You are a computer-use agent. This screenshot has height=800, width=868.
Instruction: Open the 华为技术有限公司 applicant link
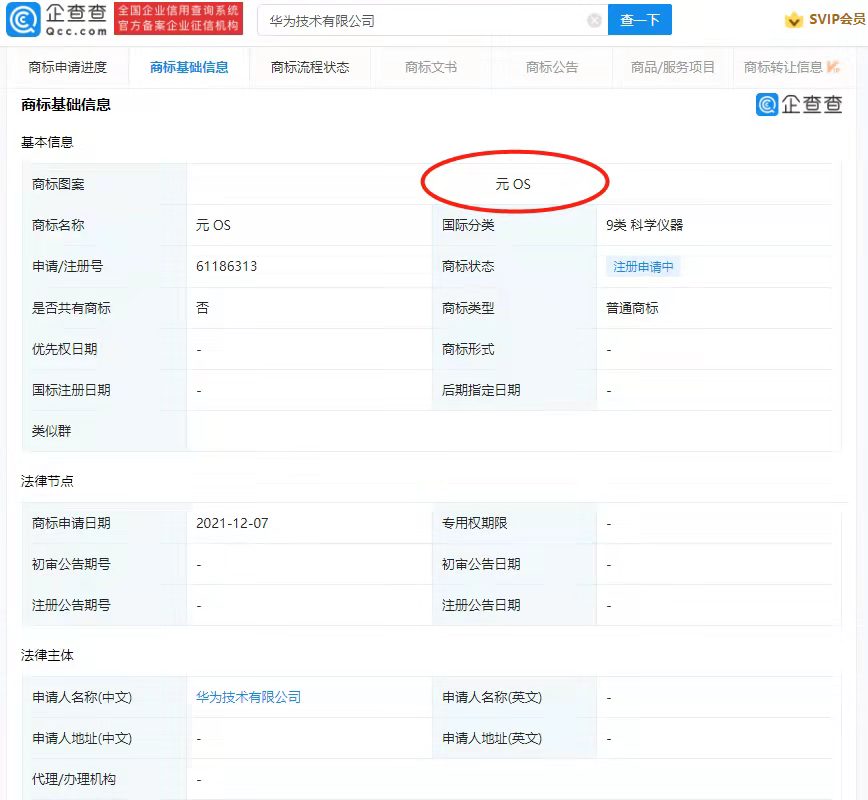tap(248, 697)
